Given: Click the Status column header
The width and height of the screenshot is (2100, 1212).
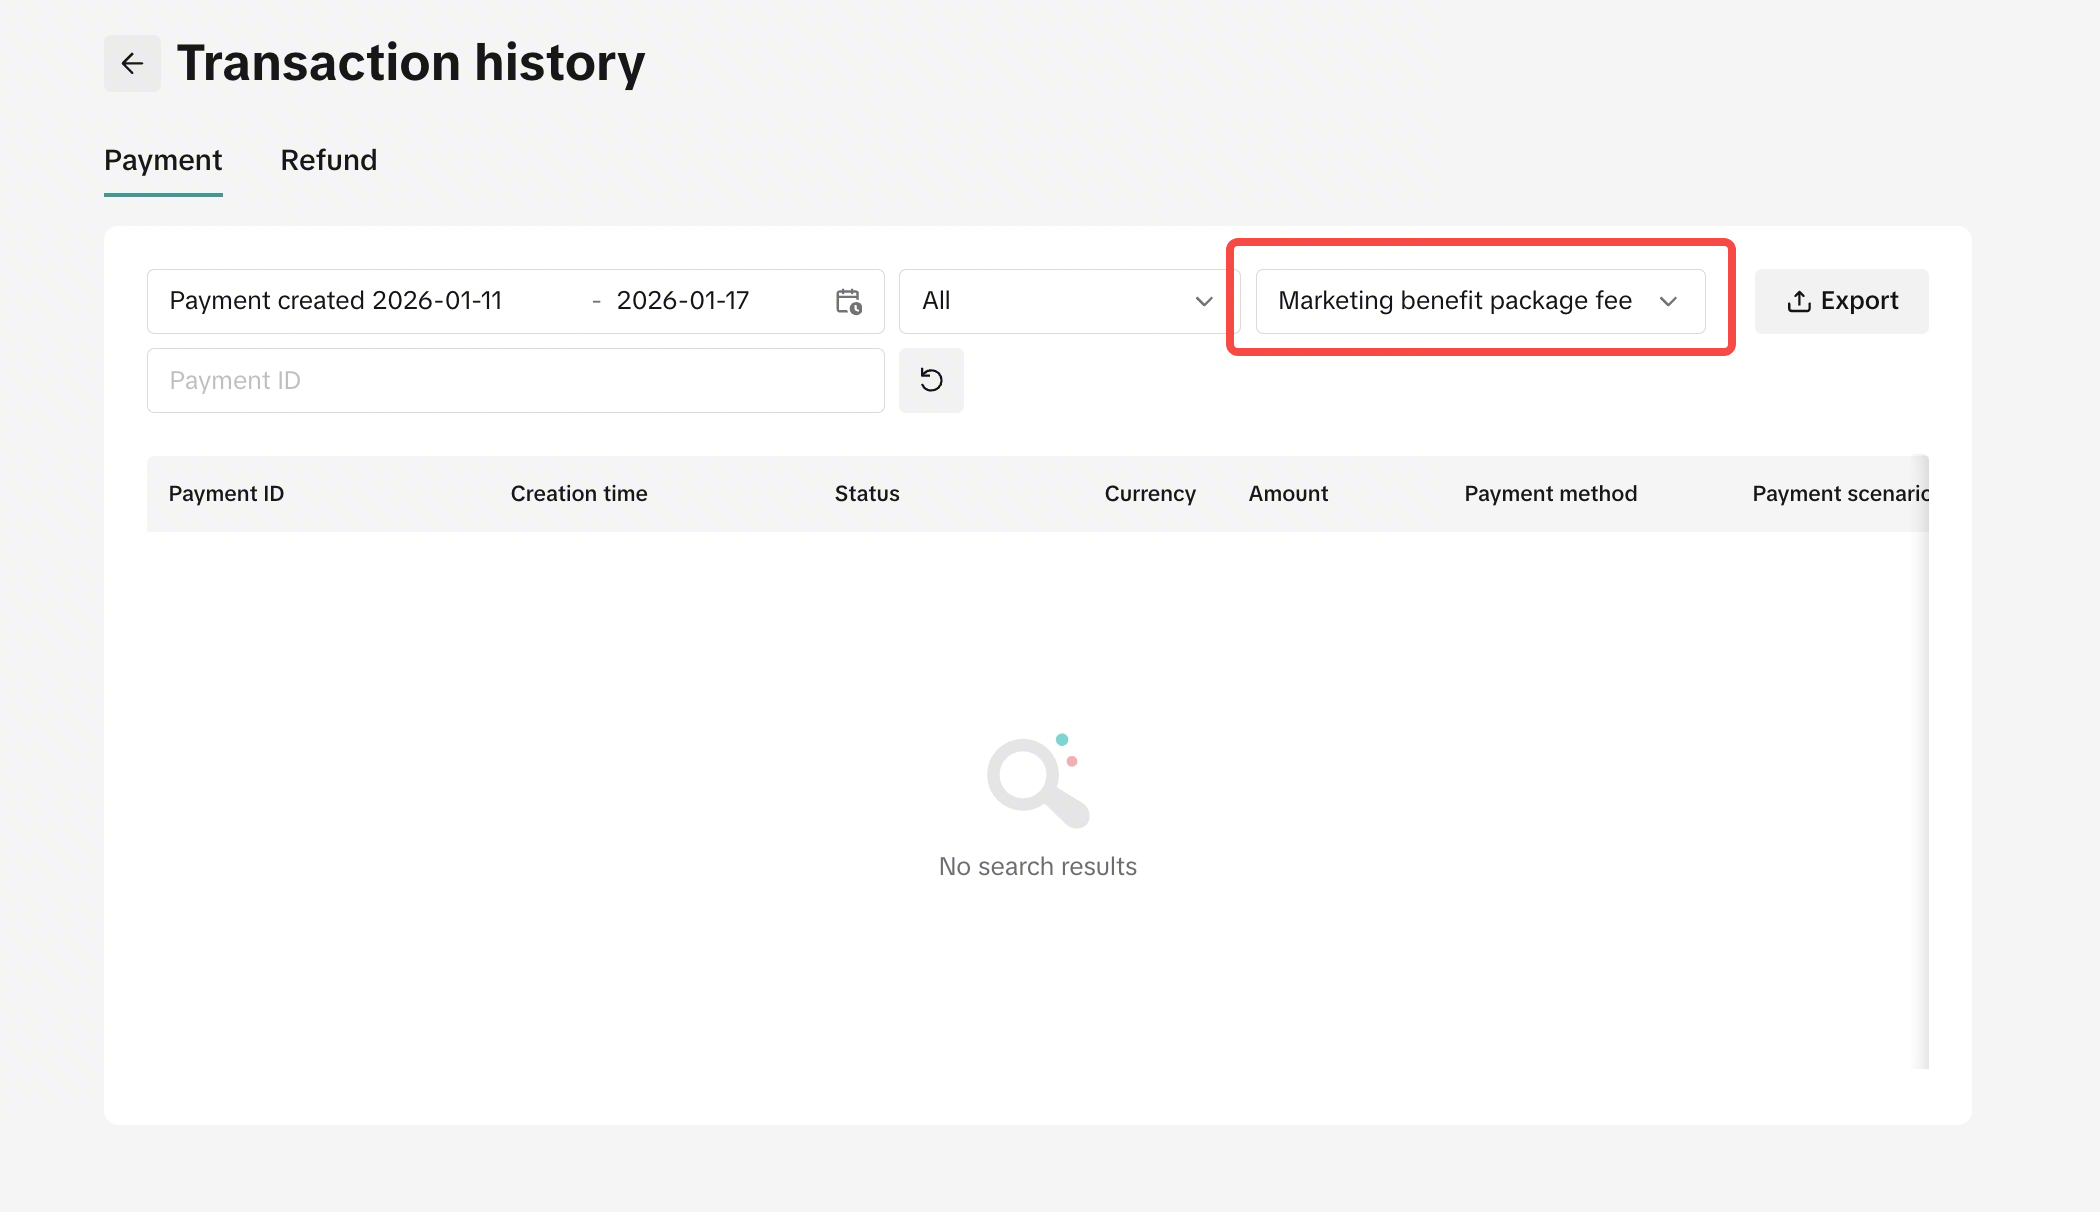Looking at the screenshot, I should click(867, 494).
